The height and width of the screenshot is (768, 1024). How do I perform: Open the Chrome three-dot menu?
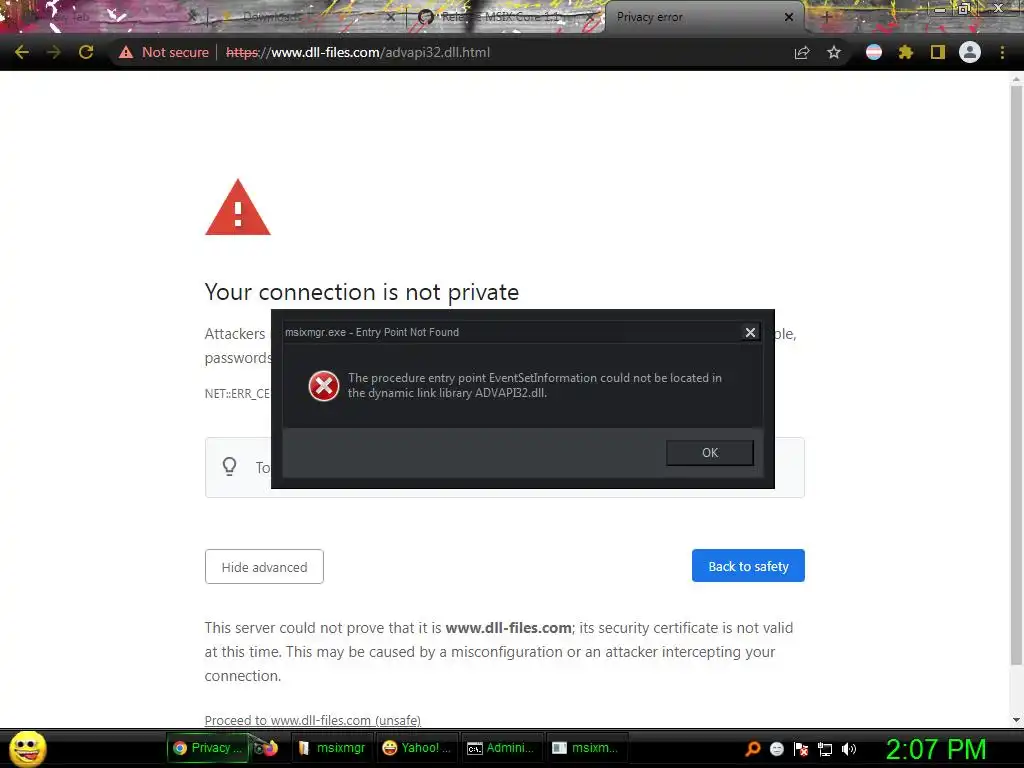pyautogui.click(x=1002, y=52)
